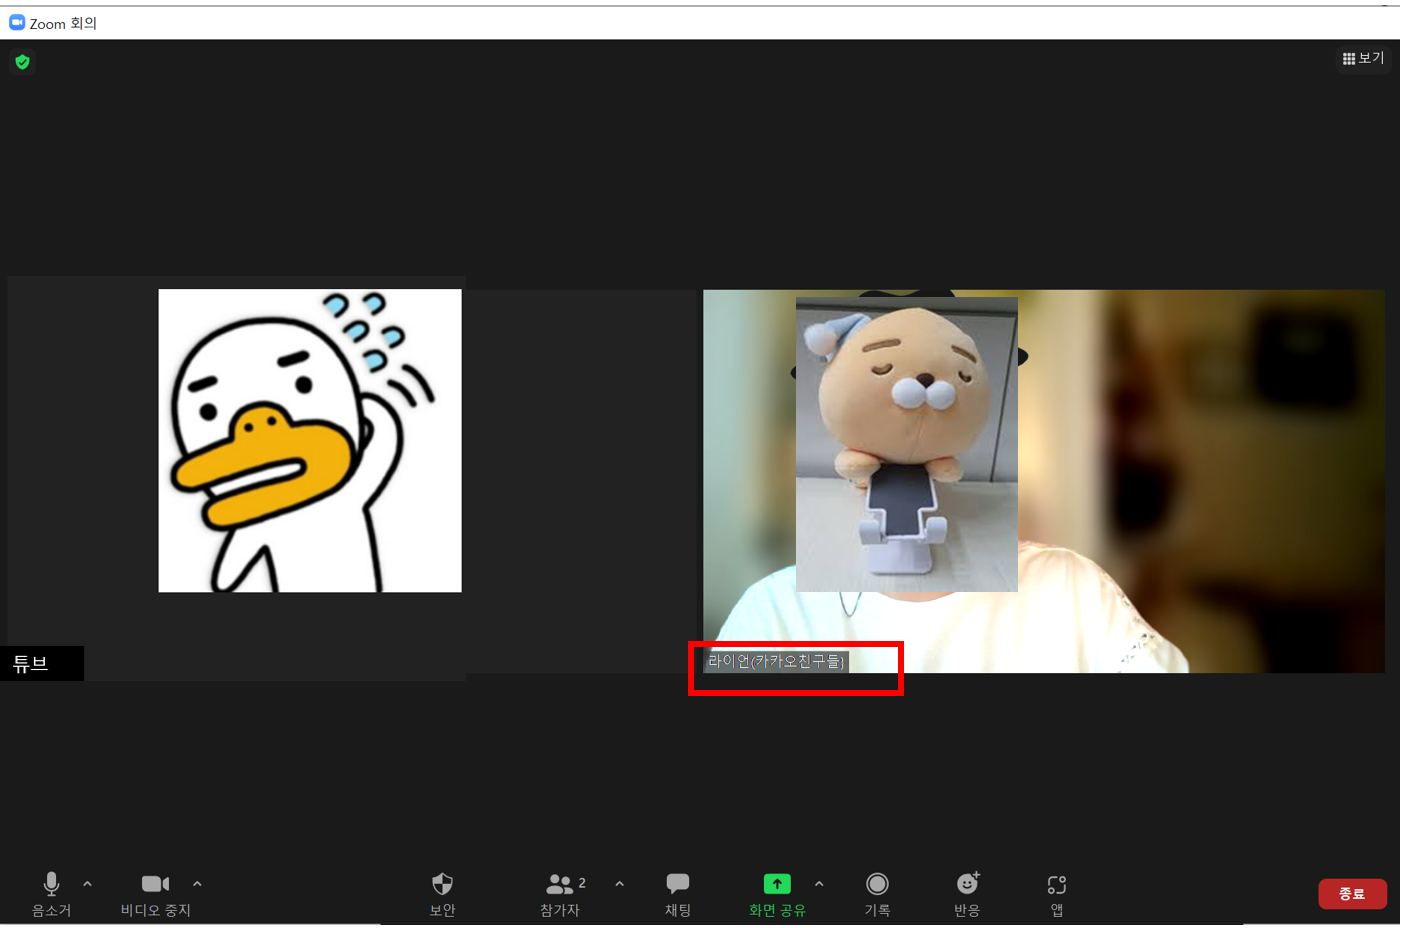Viewport: 1402px width, 928px height.
Task: Open the 채팅 chat panel
Action: (678, 894)
